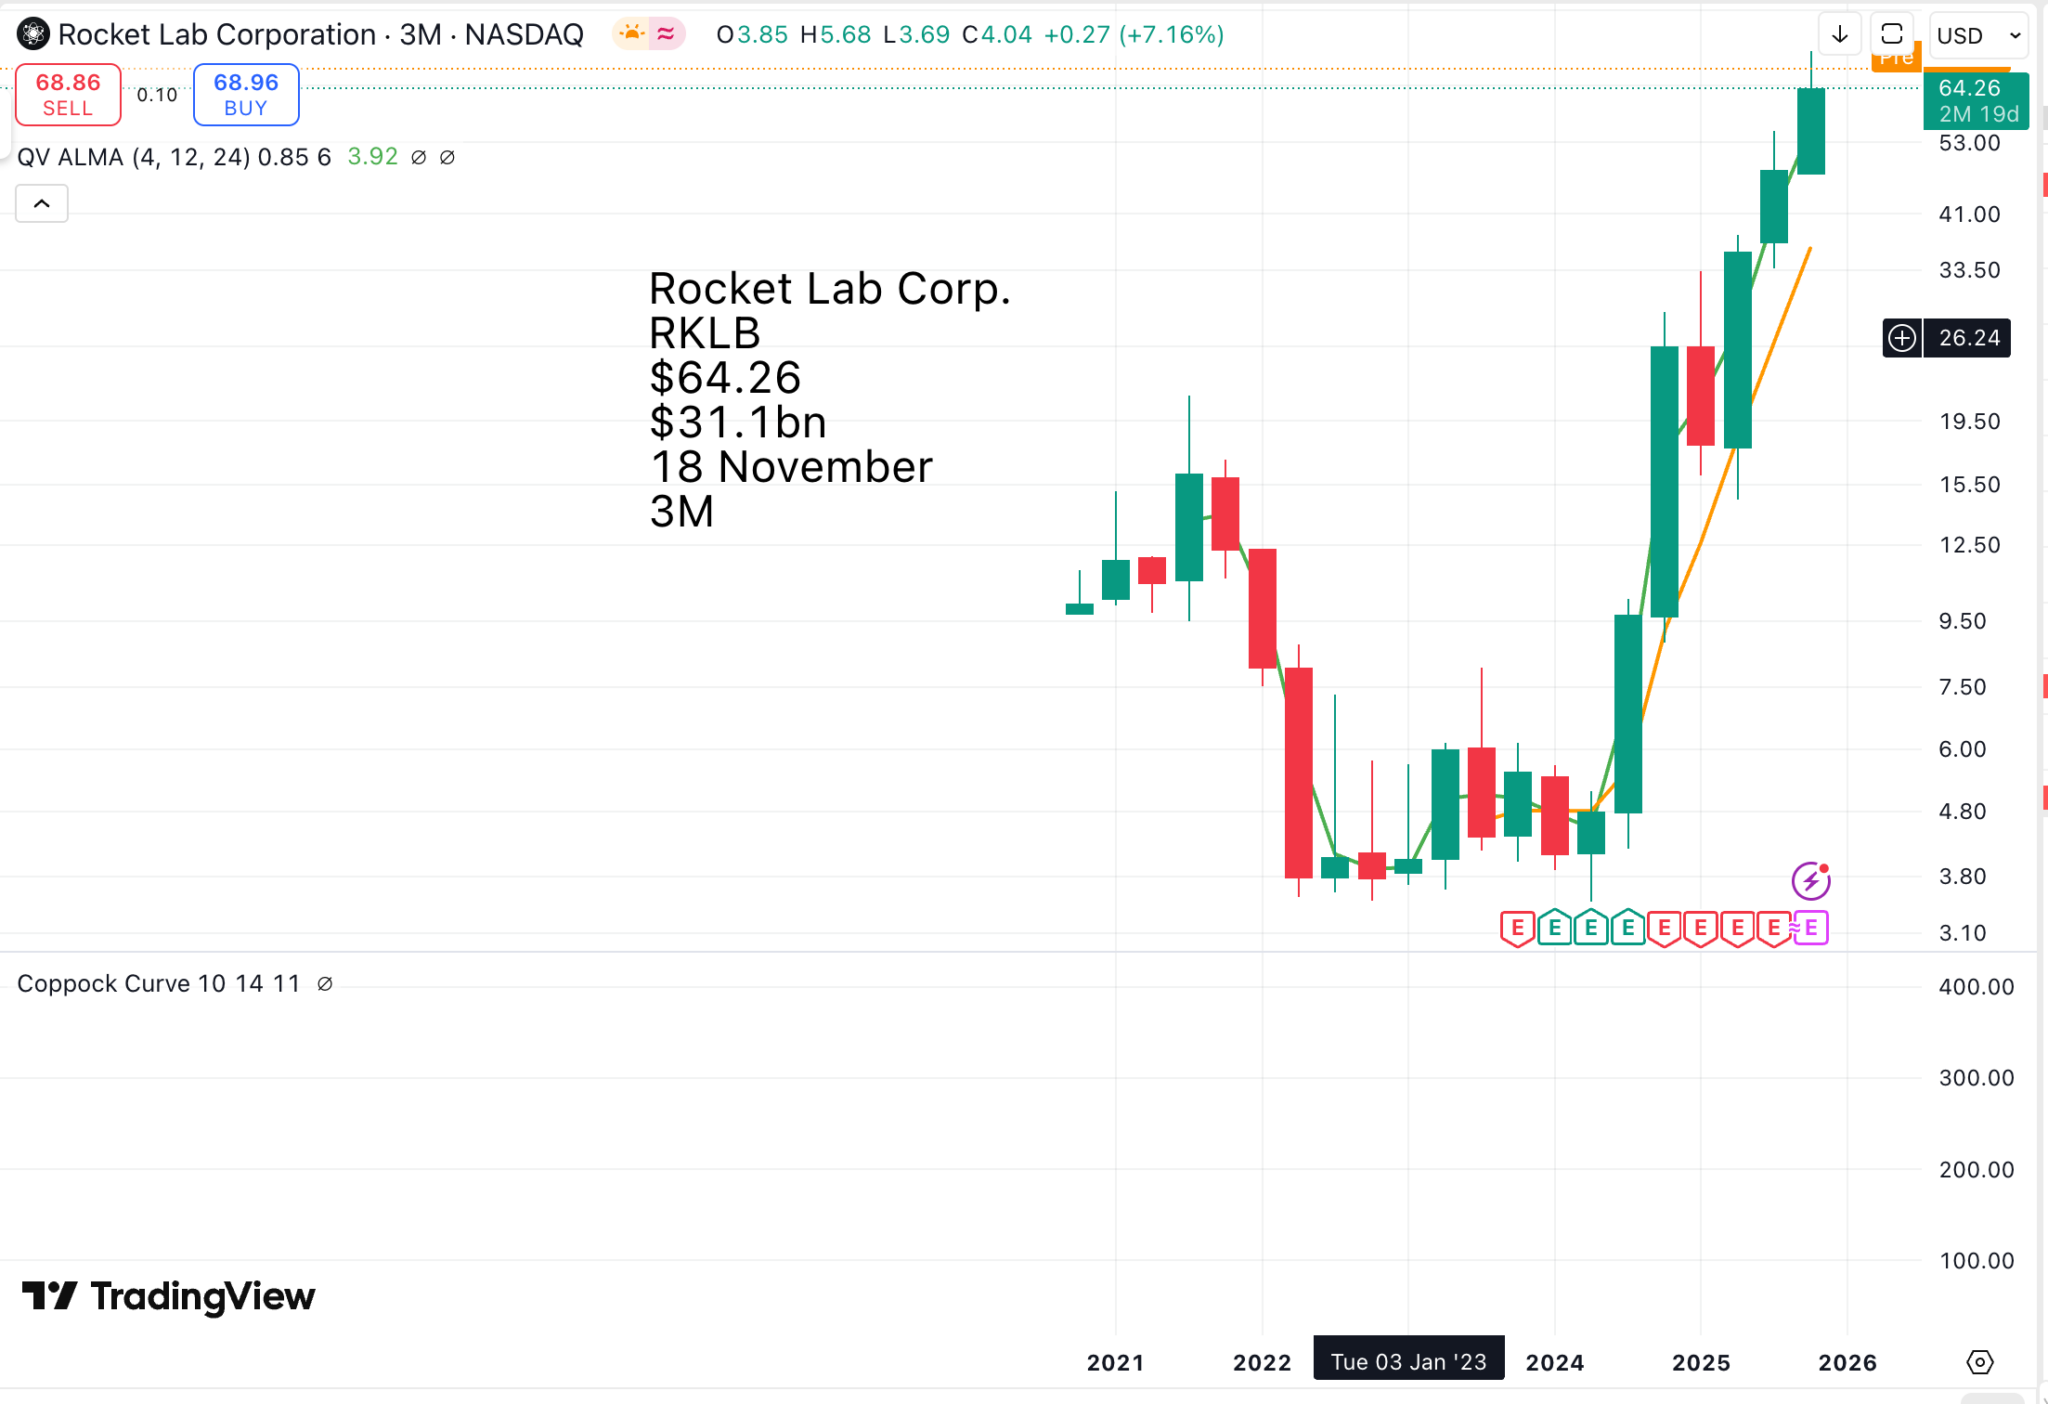Click the plus icon beside 26.24
2048x1404 pixels.
[1901, 338]
